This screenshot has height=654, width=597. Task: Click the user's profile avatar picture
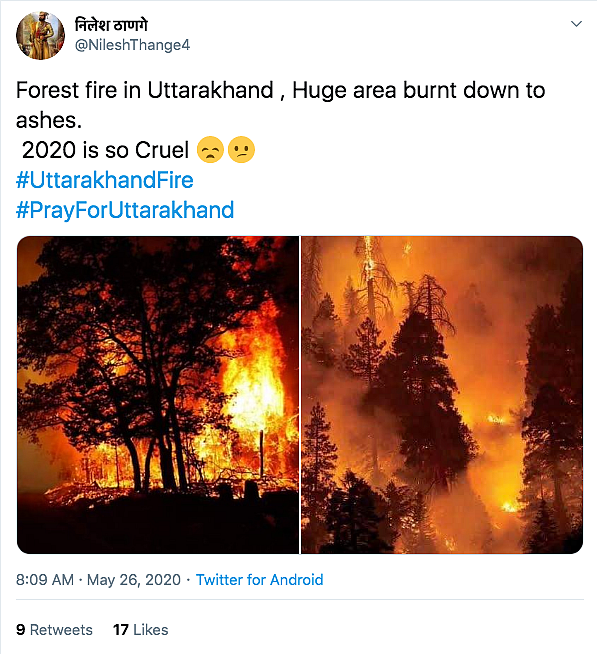(x=40, y=35)
